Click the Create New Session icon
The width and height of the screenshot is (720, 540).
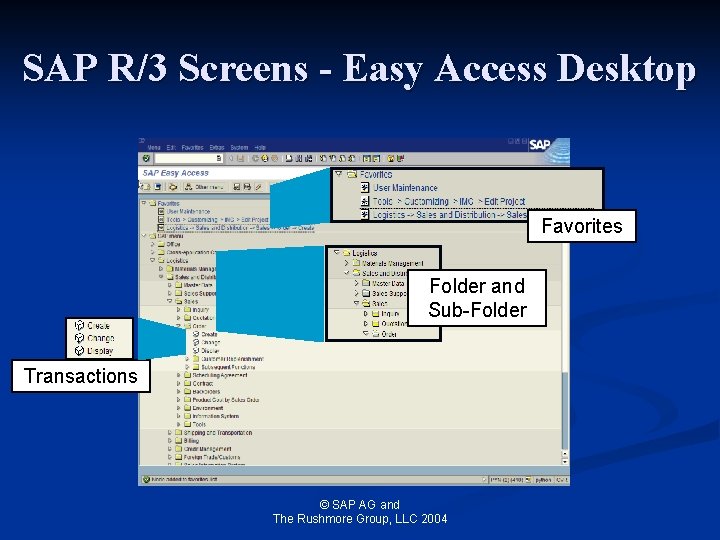[x=366, y=159]
